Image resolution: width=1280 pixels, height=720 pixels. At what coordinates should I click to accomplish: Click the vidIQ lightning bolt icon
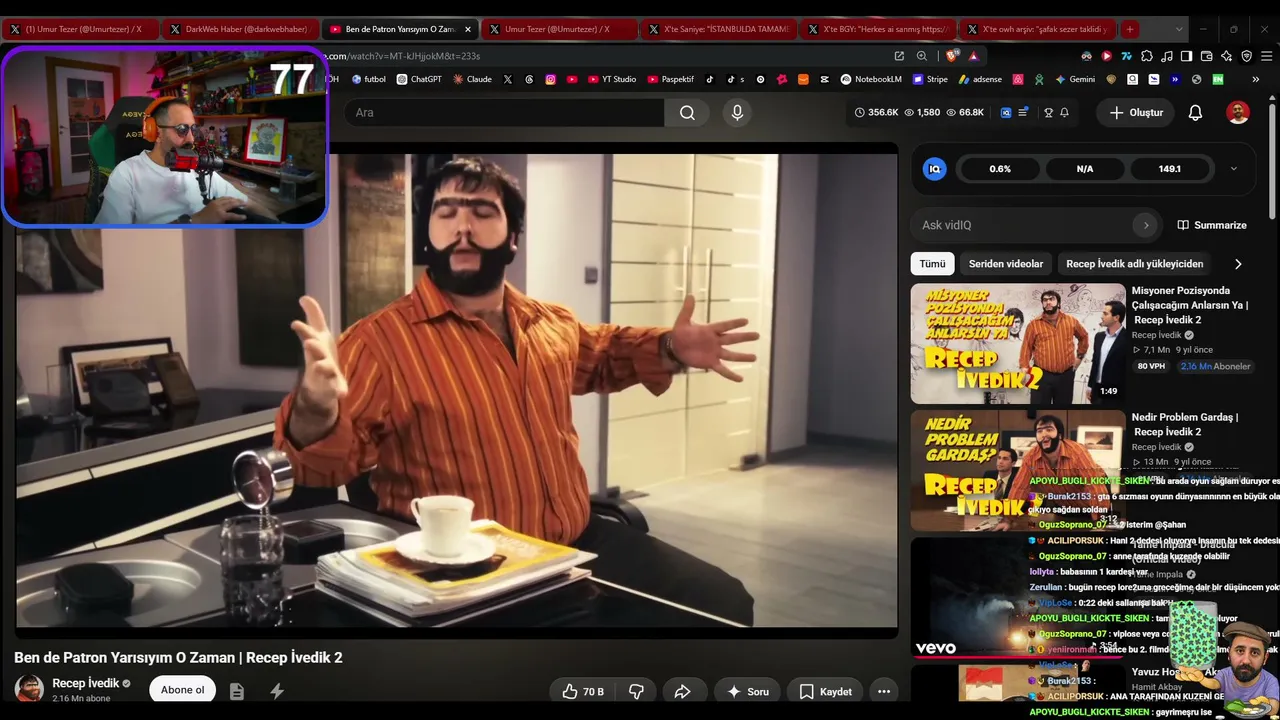click(x=277, y=691)
